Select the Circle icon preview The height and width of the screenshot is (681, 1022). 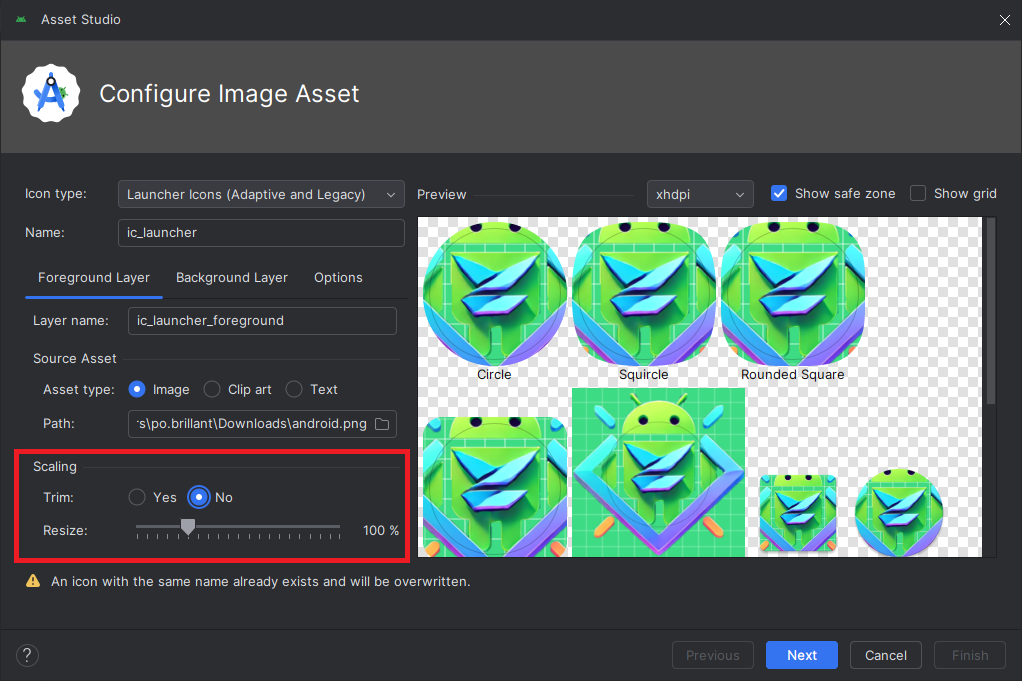(x=495, y=293)
